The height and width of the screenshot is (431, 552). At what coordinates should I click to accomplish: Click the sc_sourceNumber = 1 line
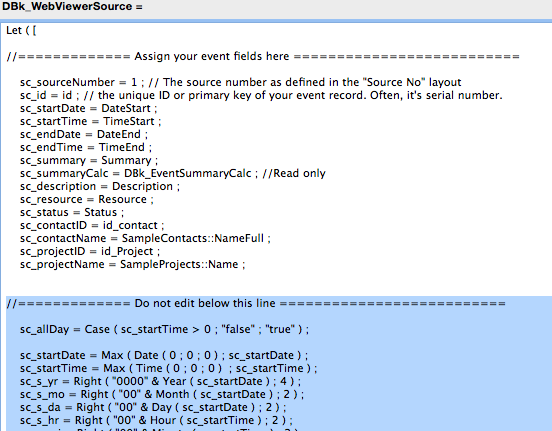pos(240,82)
